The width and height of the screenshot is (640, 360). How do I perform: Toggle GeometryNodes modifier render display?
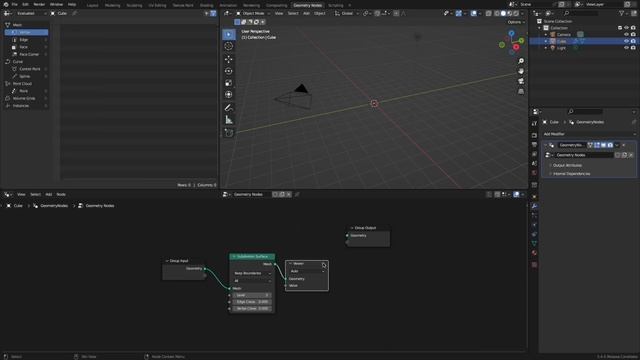[x=610, y=145]
